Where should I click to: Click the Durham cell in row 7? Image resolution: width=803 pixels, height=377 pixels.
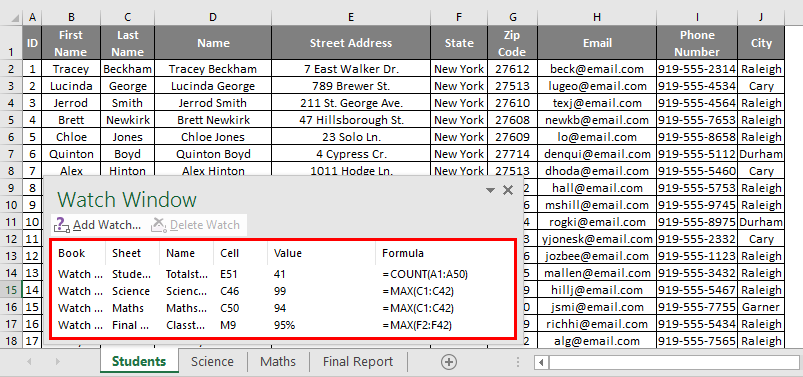coord(761,154)
